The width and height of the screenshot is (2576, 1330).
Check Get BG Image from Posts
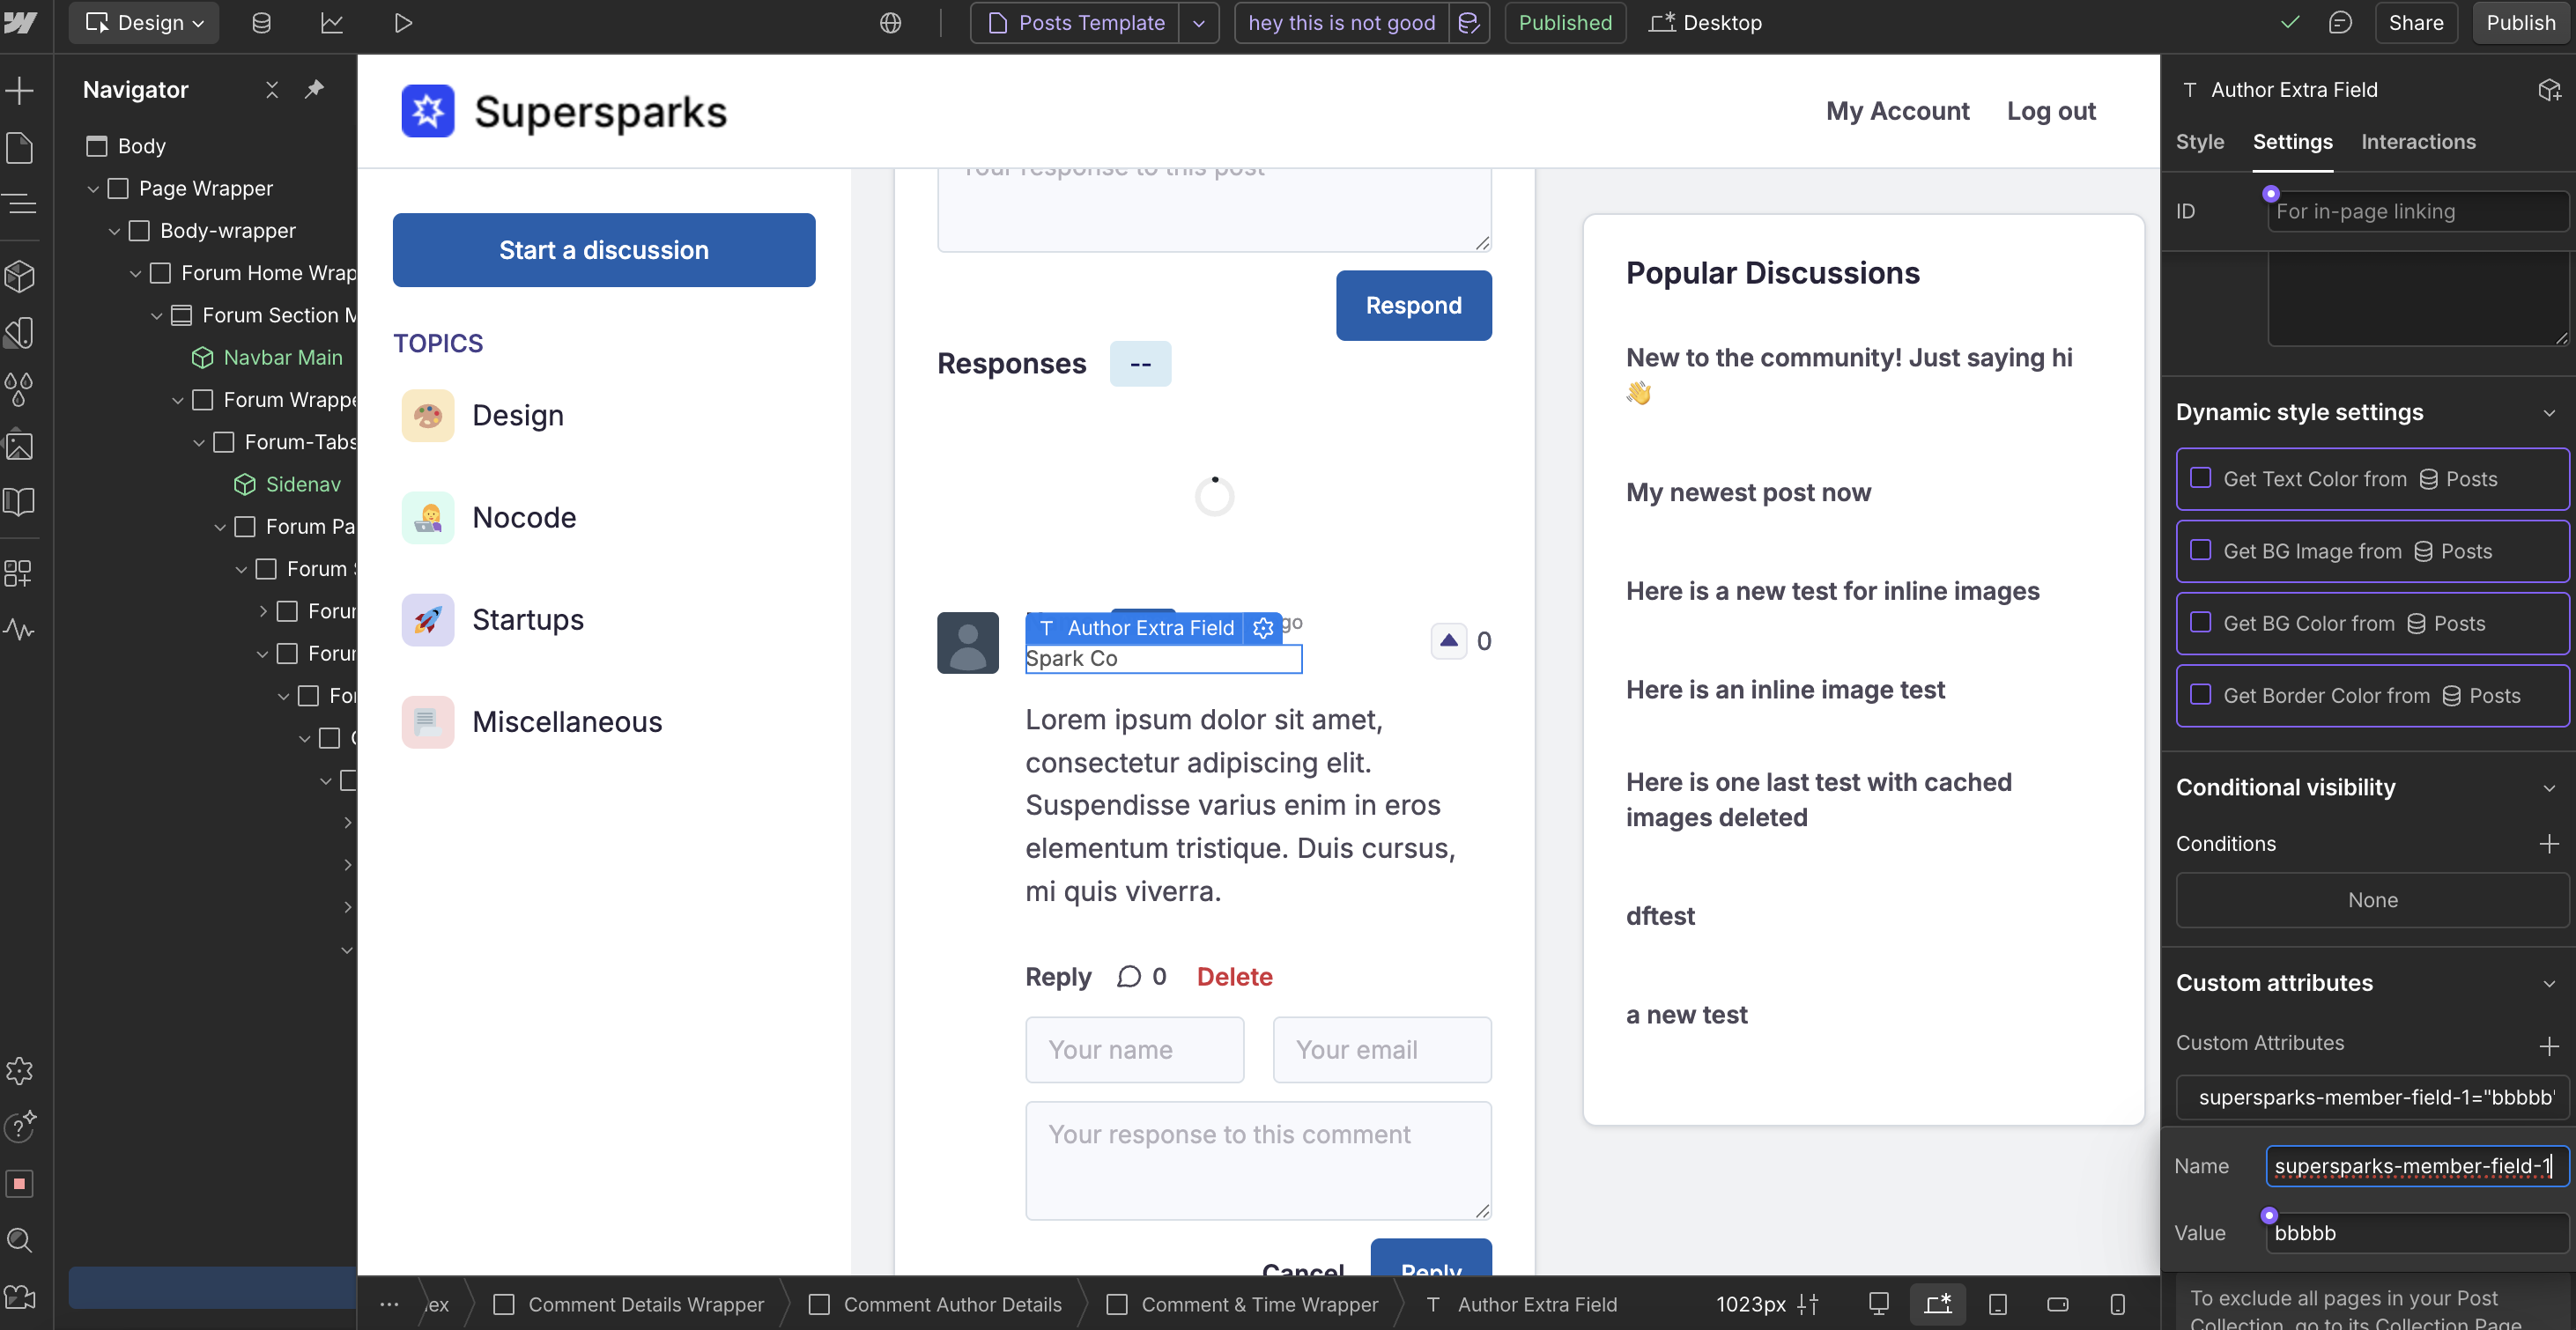[x=2201, y=550]
